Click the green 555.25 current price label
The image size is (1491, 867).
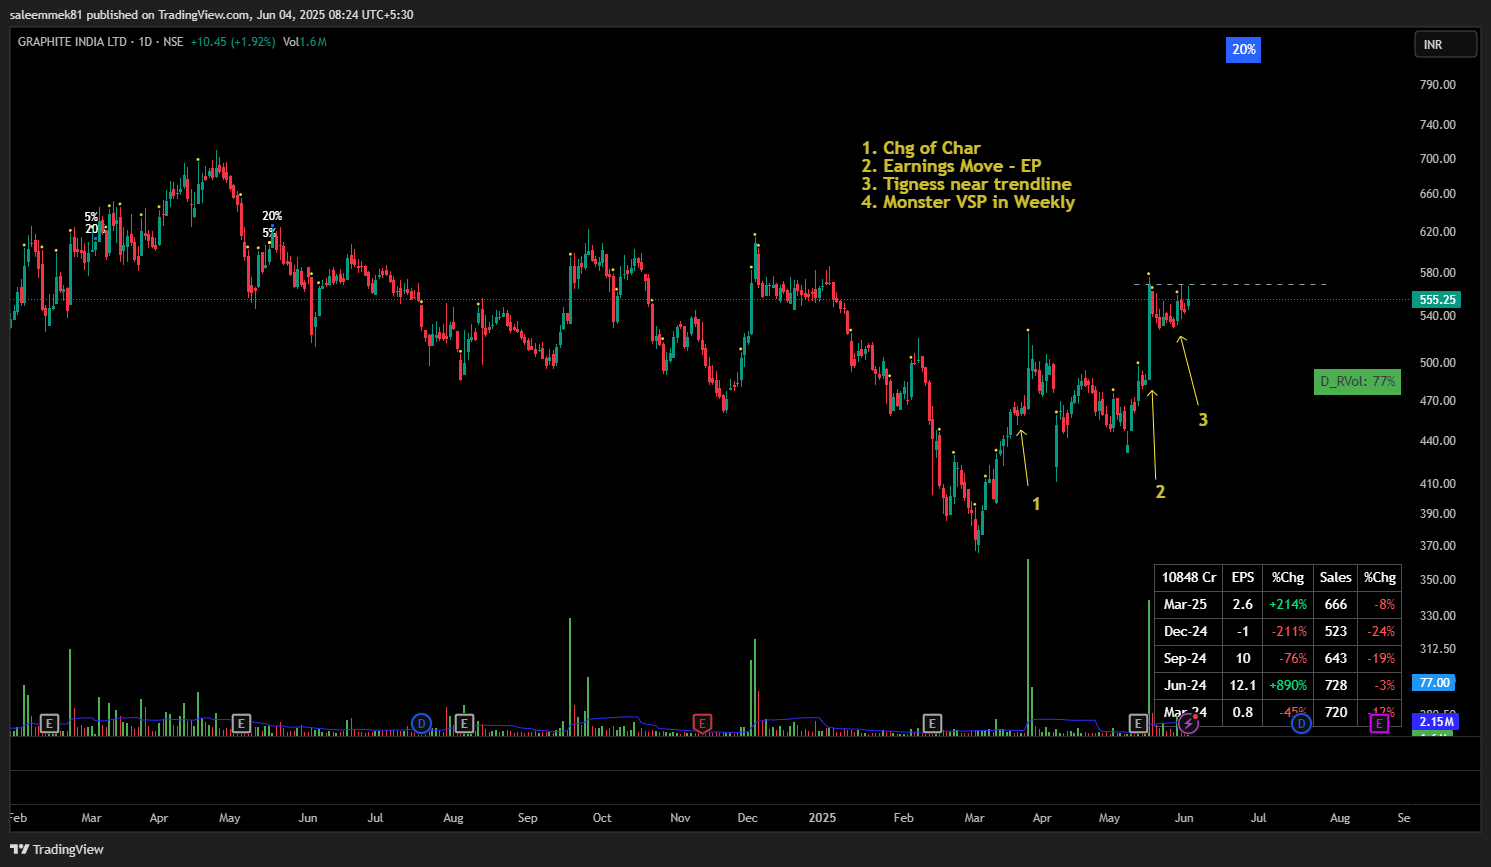[x=1437, y=299]
